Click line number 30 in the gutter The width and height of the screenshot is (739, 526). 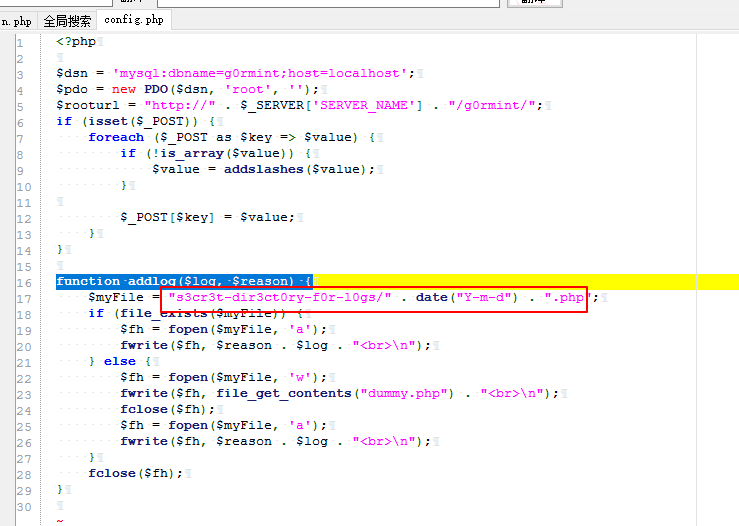[x=24, y=508]
